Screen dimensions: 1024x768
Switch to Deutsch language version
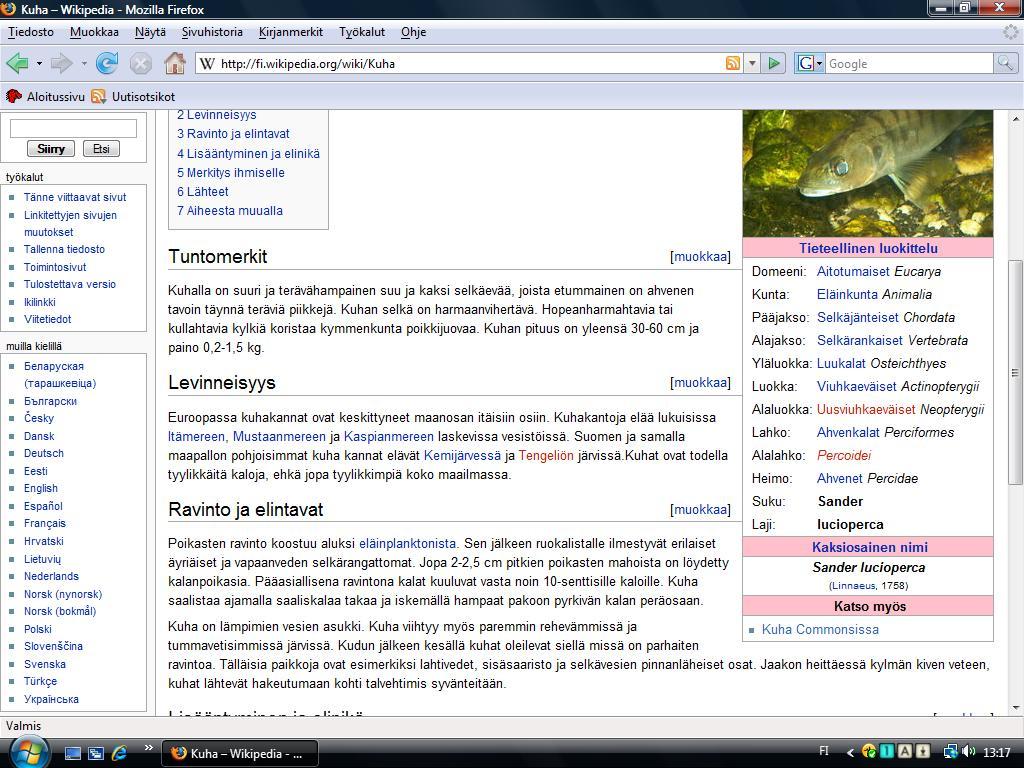(44, 453)
